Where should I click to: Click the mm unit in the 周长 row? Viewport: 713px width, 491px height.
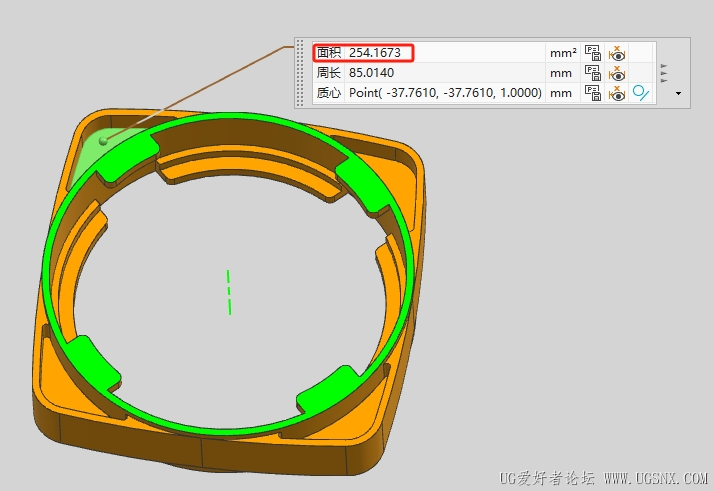561,73
